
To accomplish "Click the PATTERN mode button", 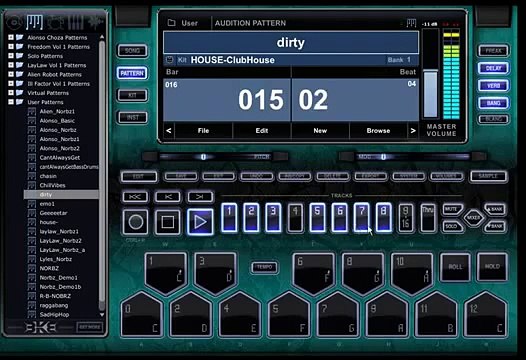I will [x=132, y=73].
